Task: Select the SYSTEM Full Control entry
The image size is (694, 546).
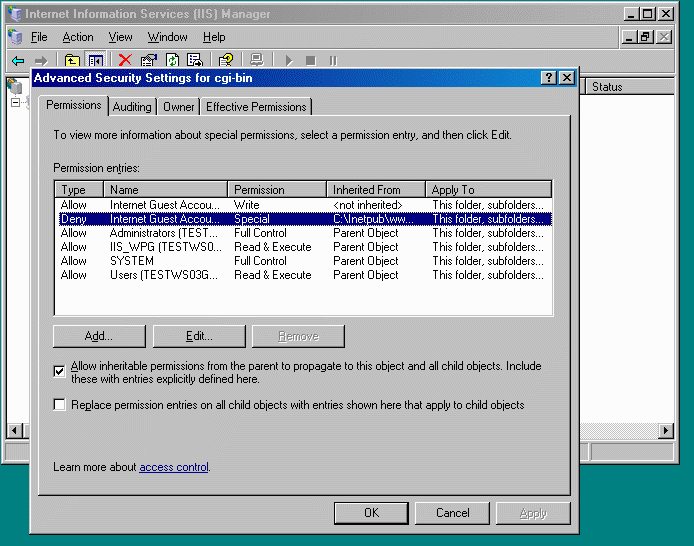Action: click(x=303, y=261)
